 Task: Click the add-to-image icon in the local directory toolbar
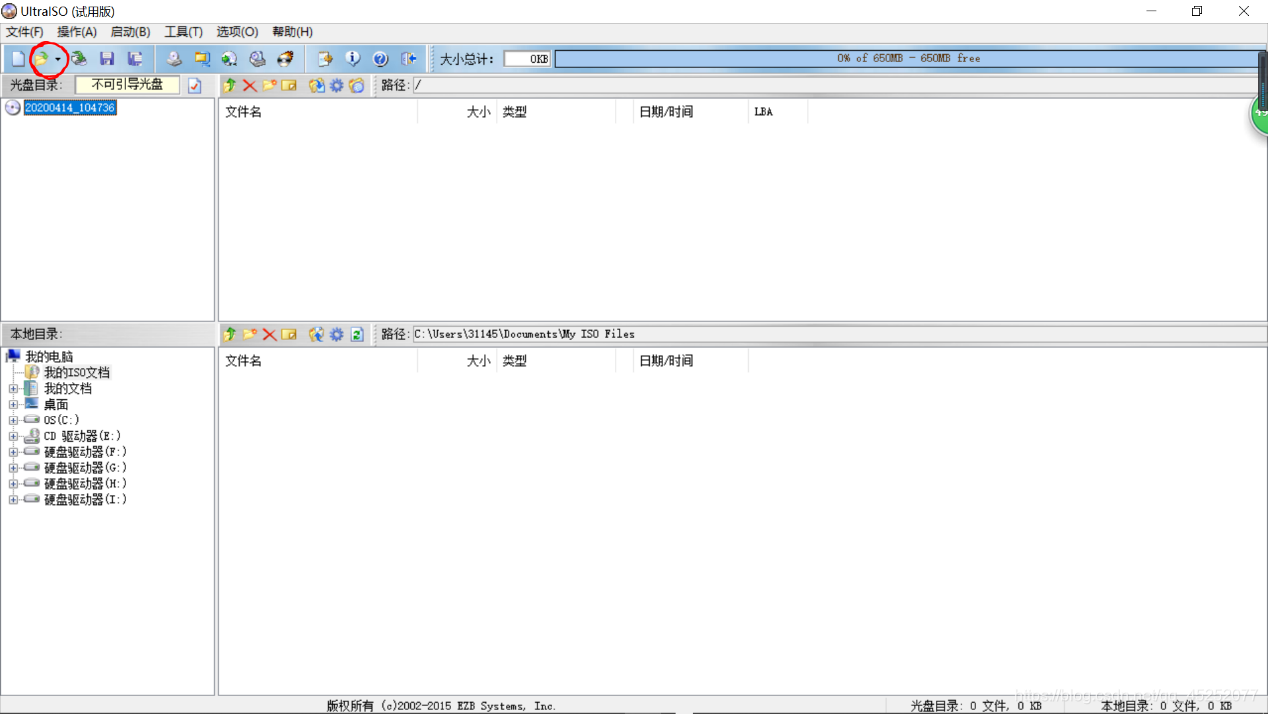coord(317,334)
